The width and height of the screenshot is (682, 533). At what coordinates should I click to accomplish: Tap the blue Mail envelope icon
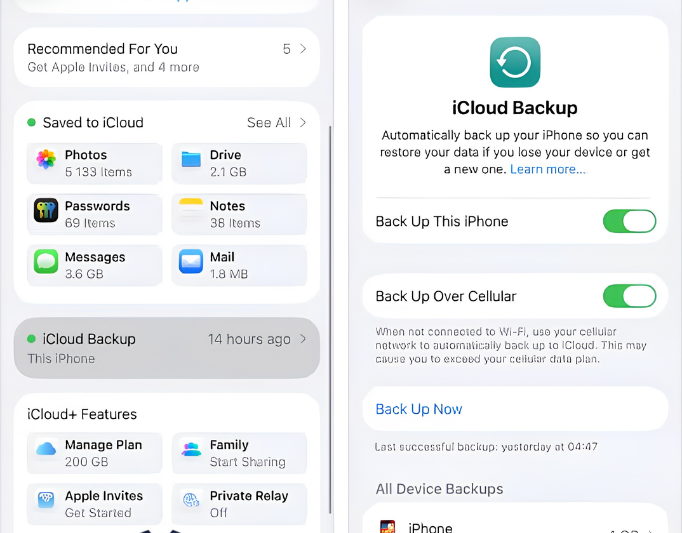pyautogui.click(x=191, y=261)
